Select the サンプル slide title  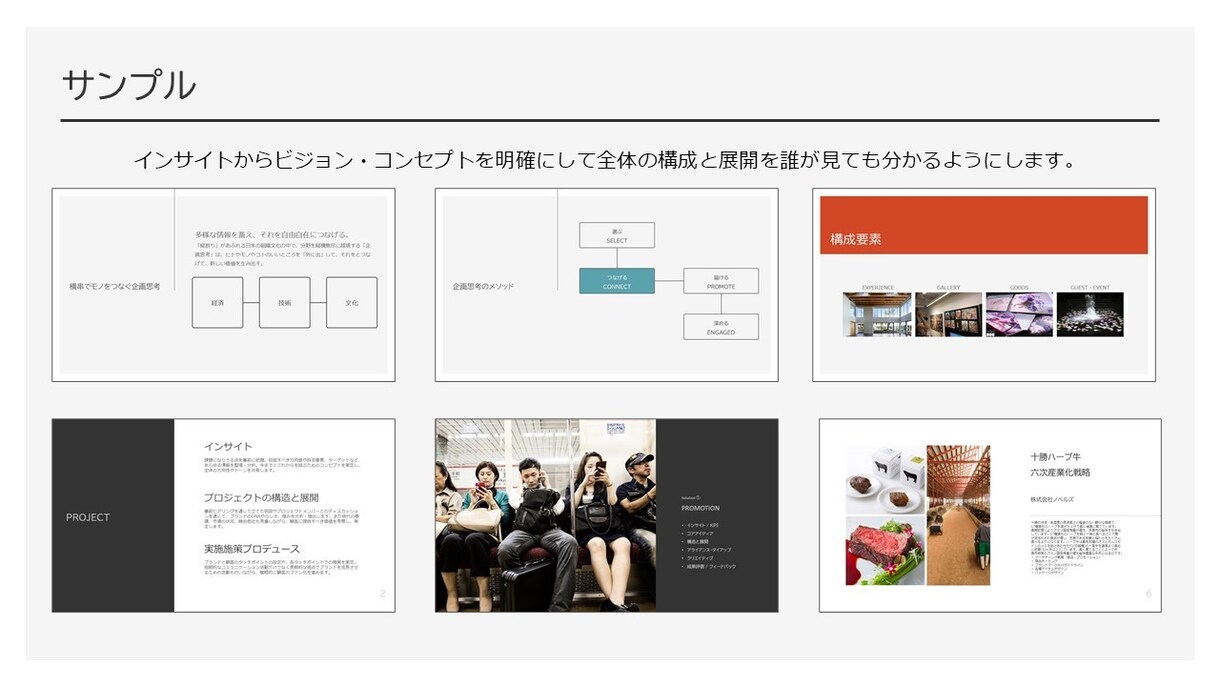coord(128,85)
